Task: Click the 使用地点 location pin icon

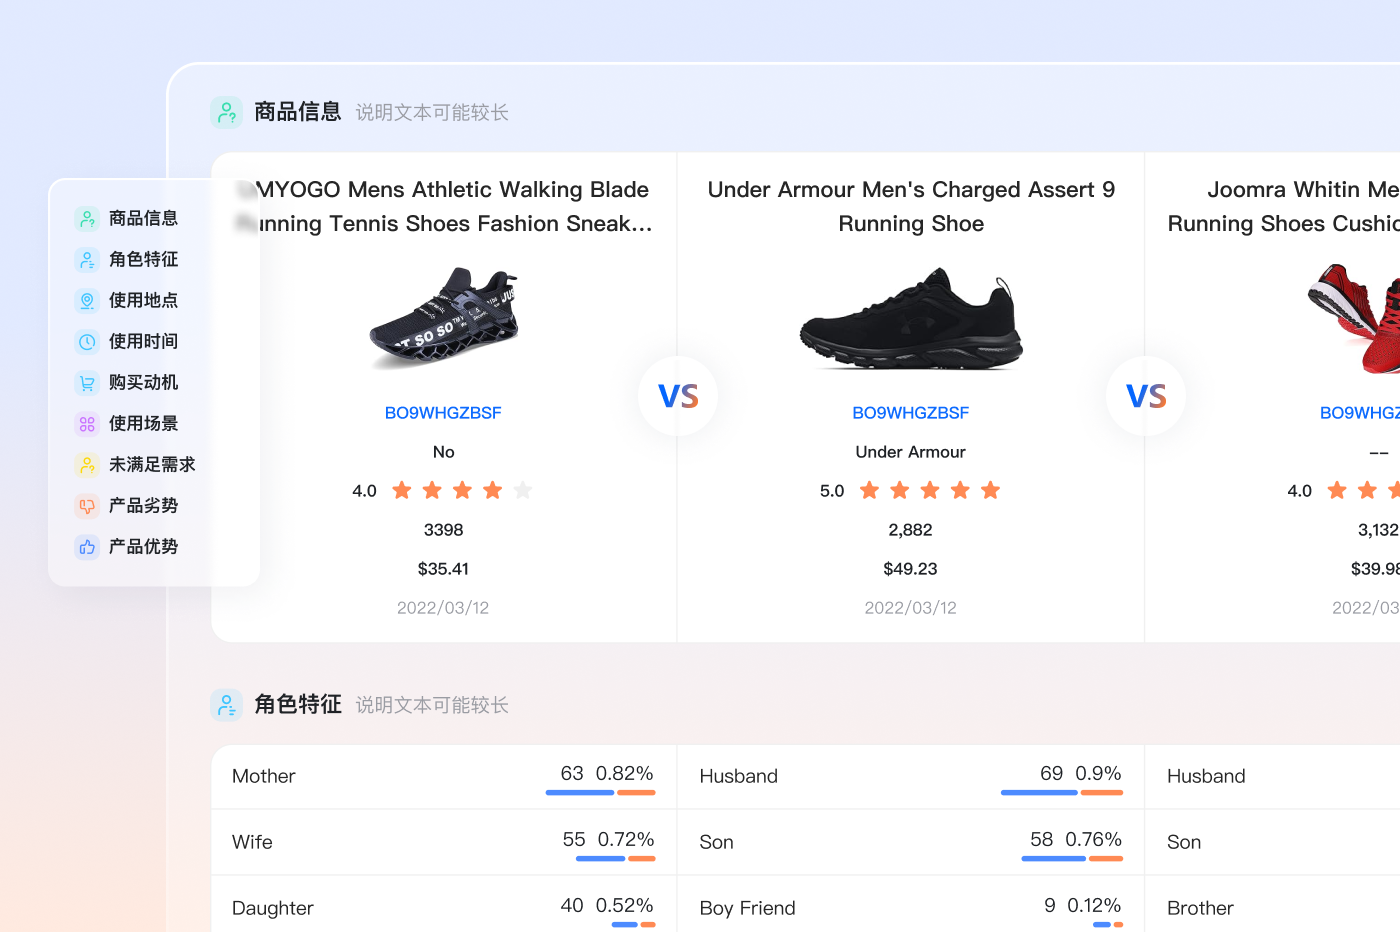Action: pos(87,300)
